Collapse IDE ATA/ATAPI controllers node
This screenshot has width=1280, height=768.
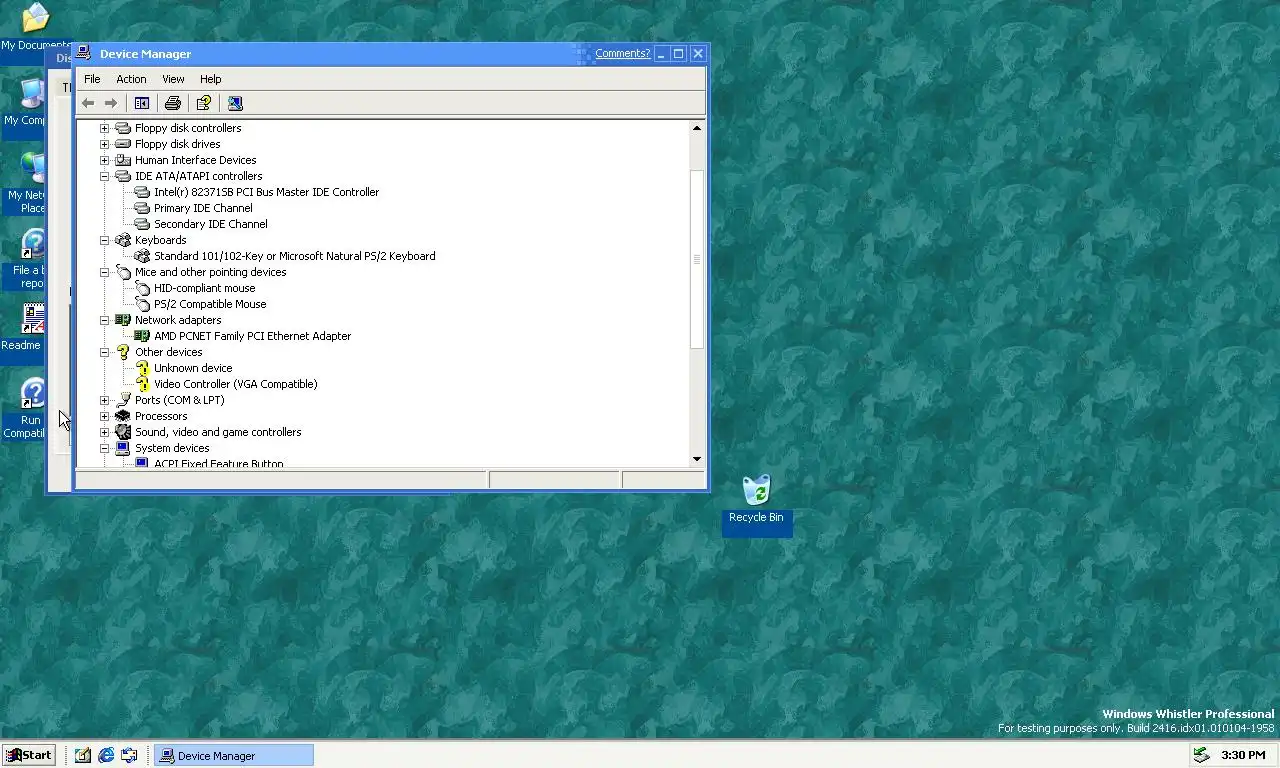[x=104, y=176]
